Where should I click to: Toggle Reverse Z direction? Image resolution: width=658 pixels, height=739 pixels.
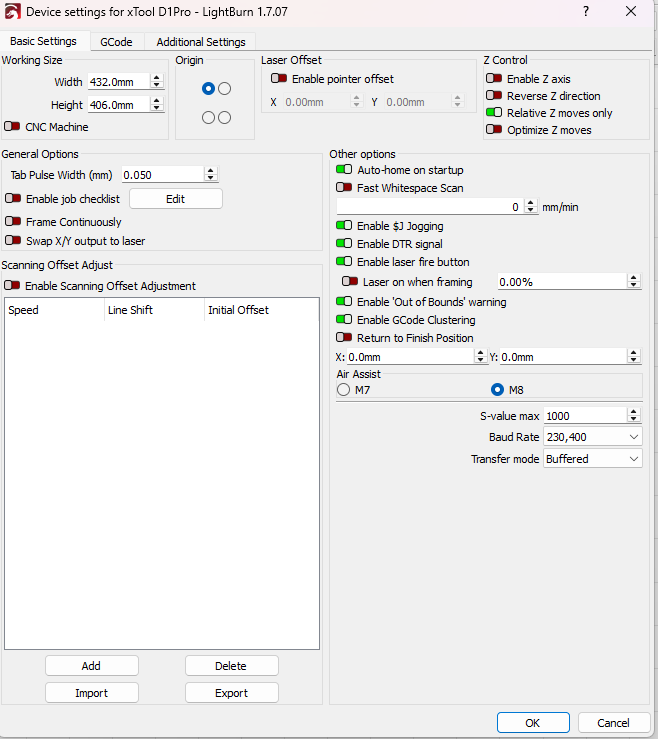[x=494, y=96]
